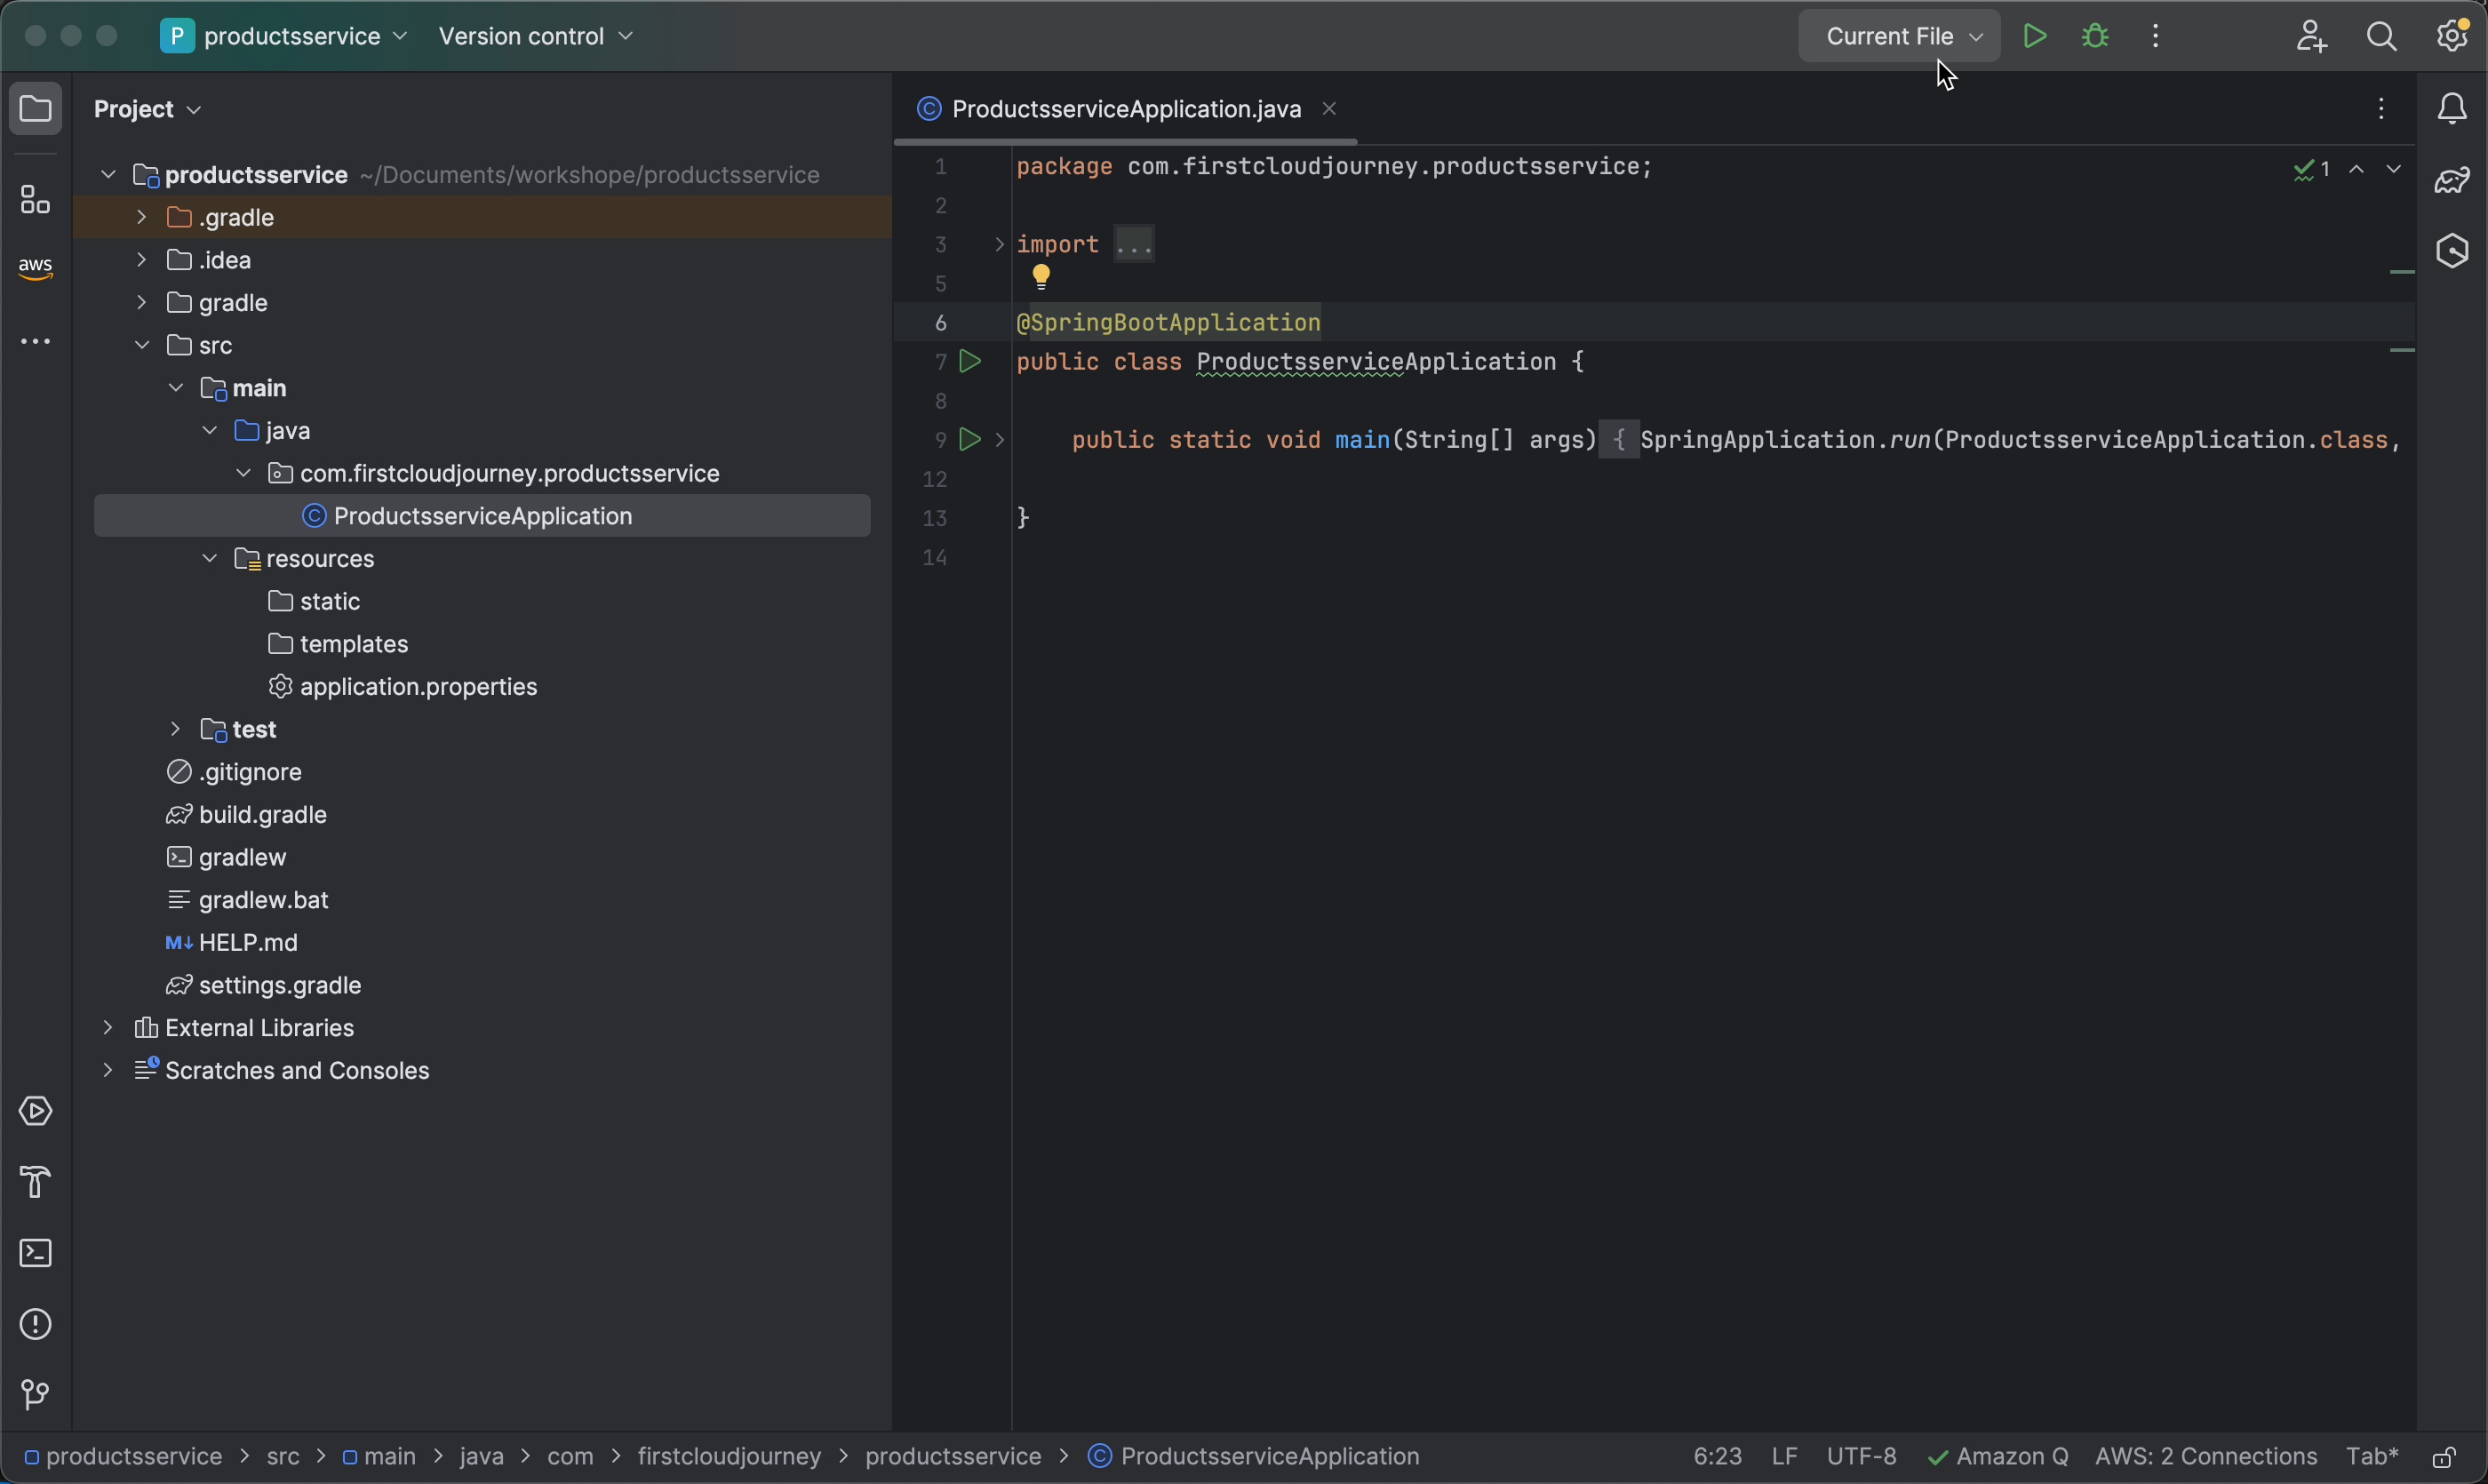Click the Tab* indent indicator
This screenshot has width=2488, height=1484.
[2372, 1456]
